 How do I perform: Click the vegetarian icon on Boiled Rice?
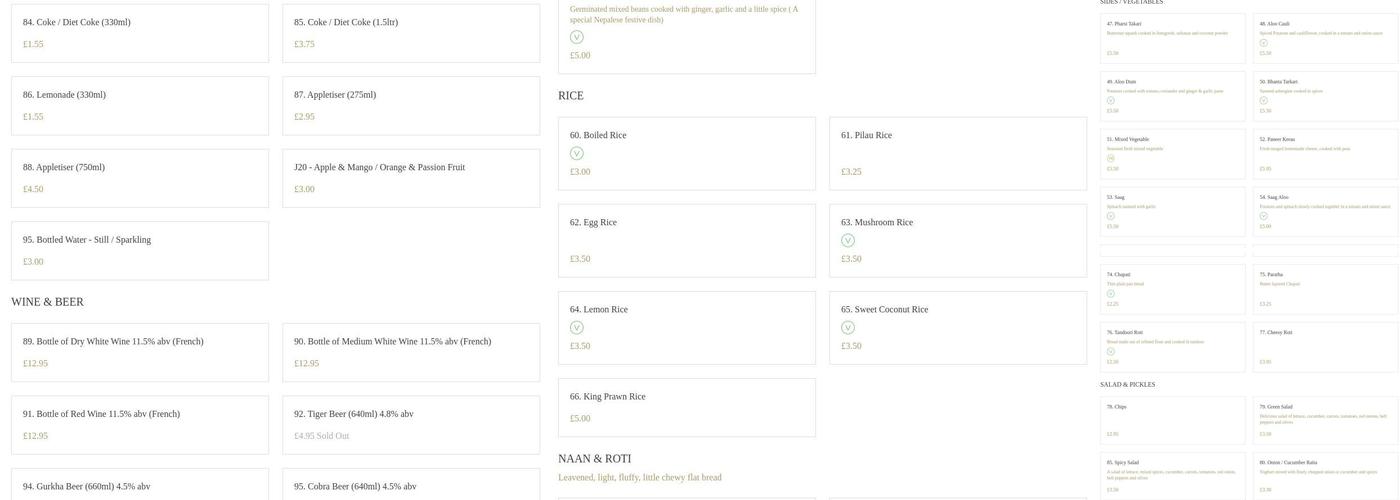(x=576, y=153)
